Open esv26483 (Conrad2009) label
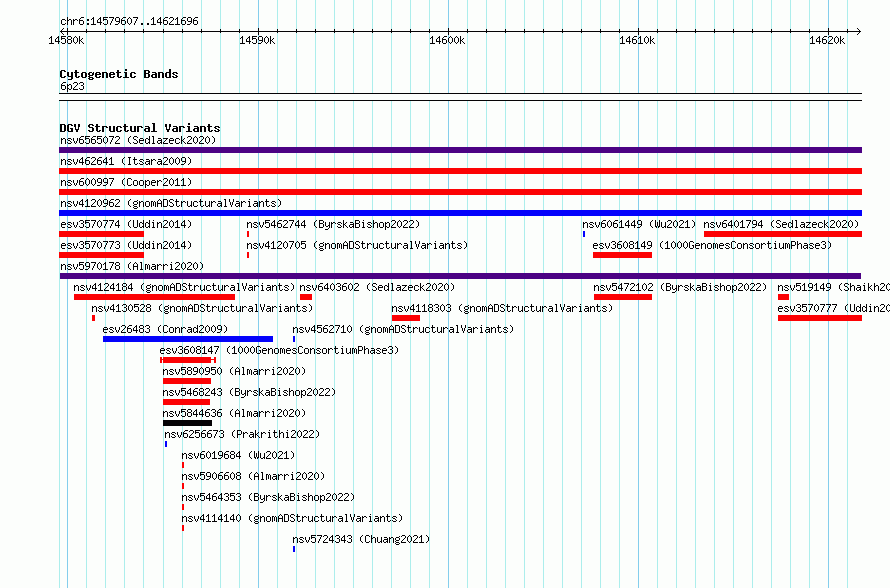The width and height of the screenshot is (890, 588). (165, 329)
